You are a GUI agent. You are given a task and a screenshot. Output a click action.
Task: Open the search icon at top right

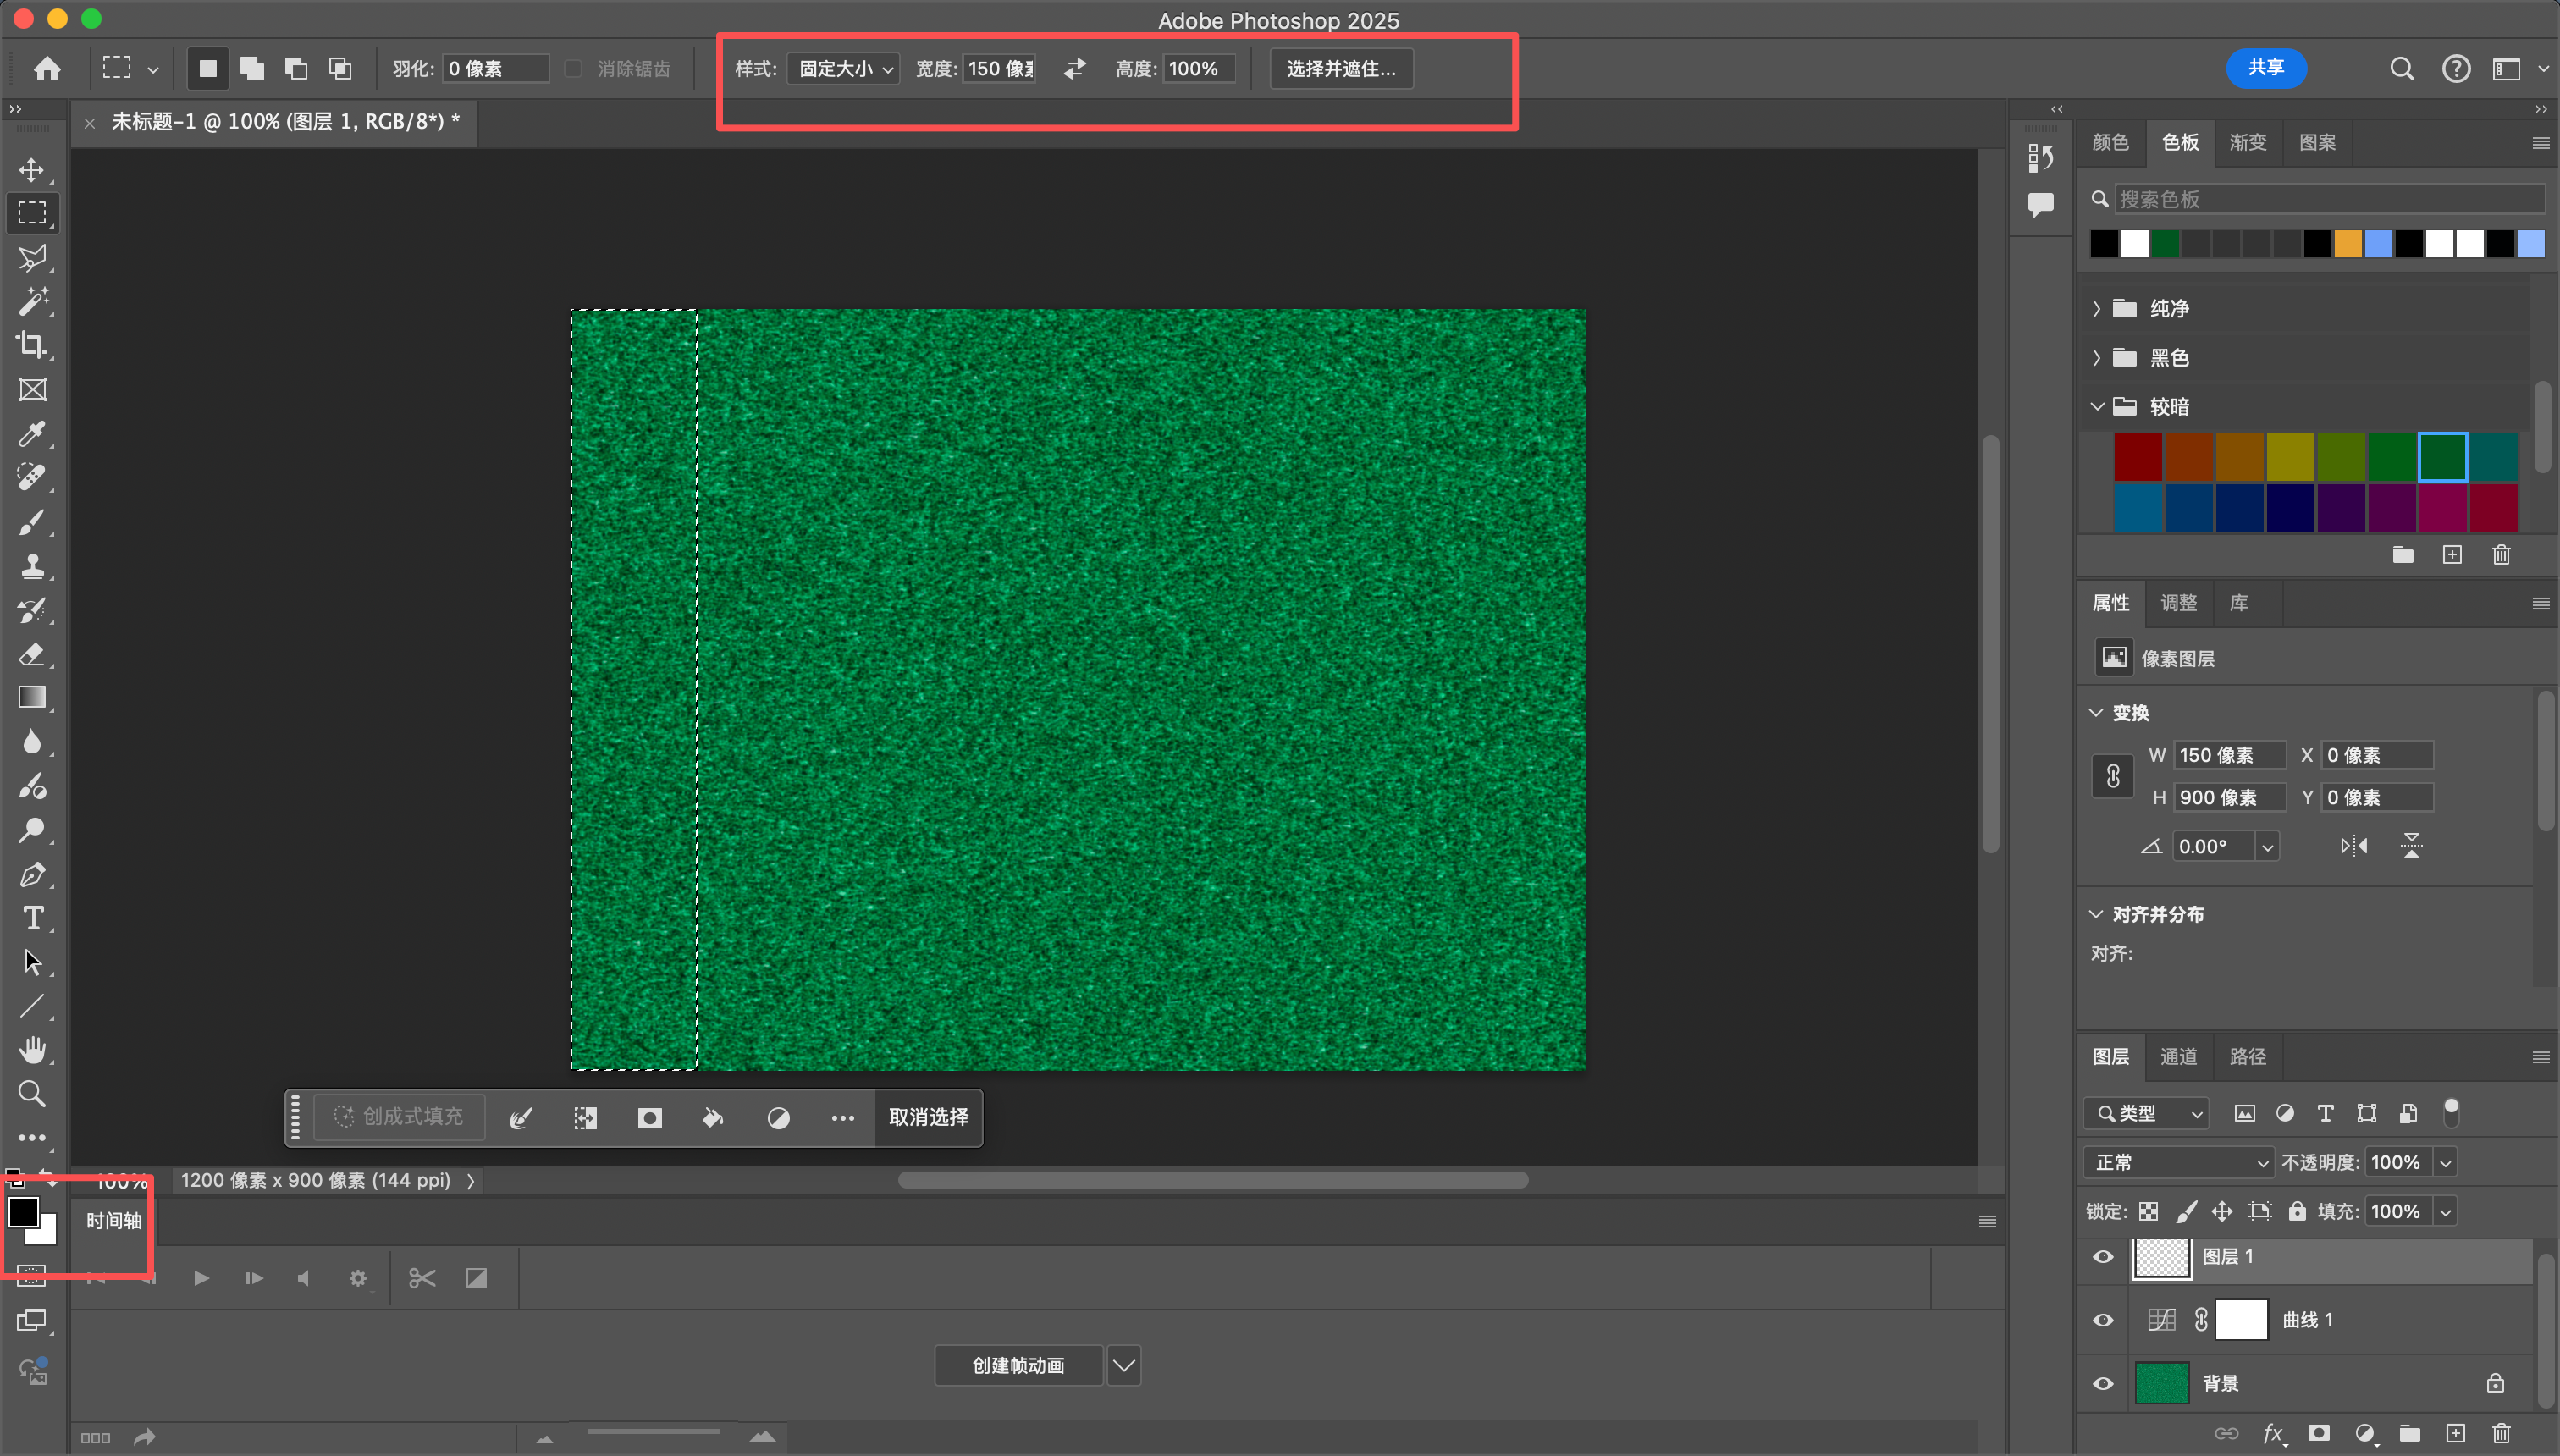[x=2401, y=68]
